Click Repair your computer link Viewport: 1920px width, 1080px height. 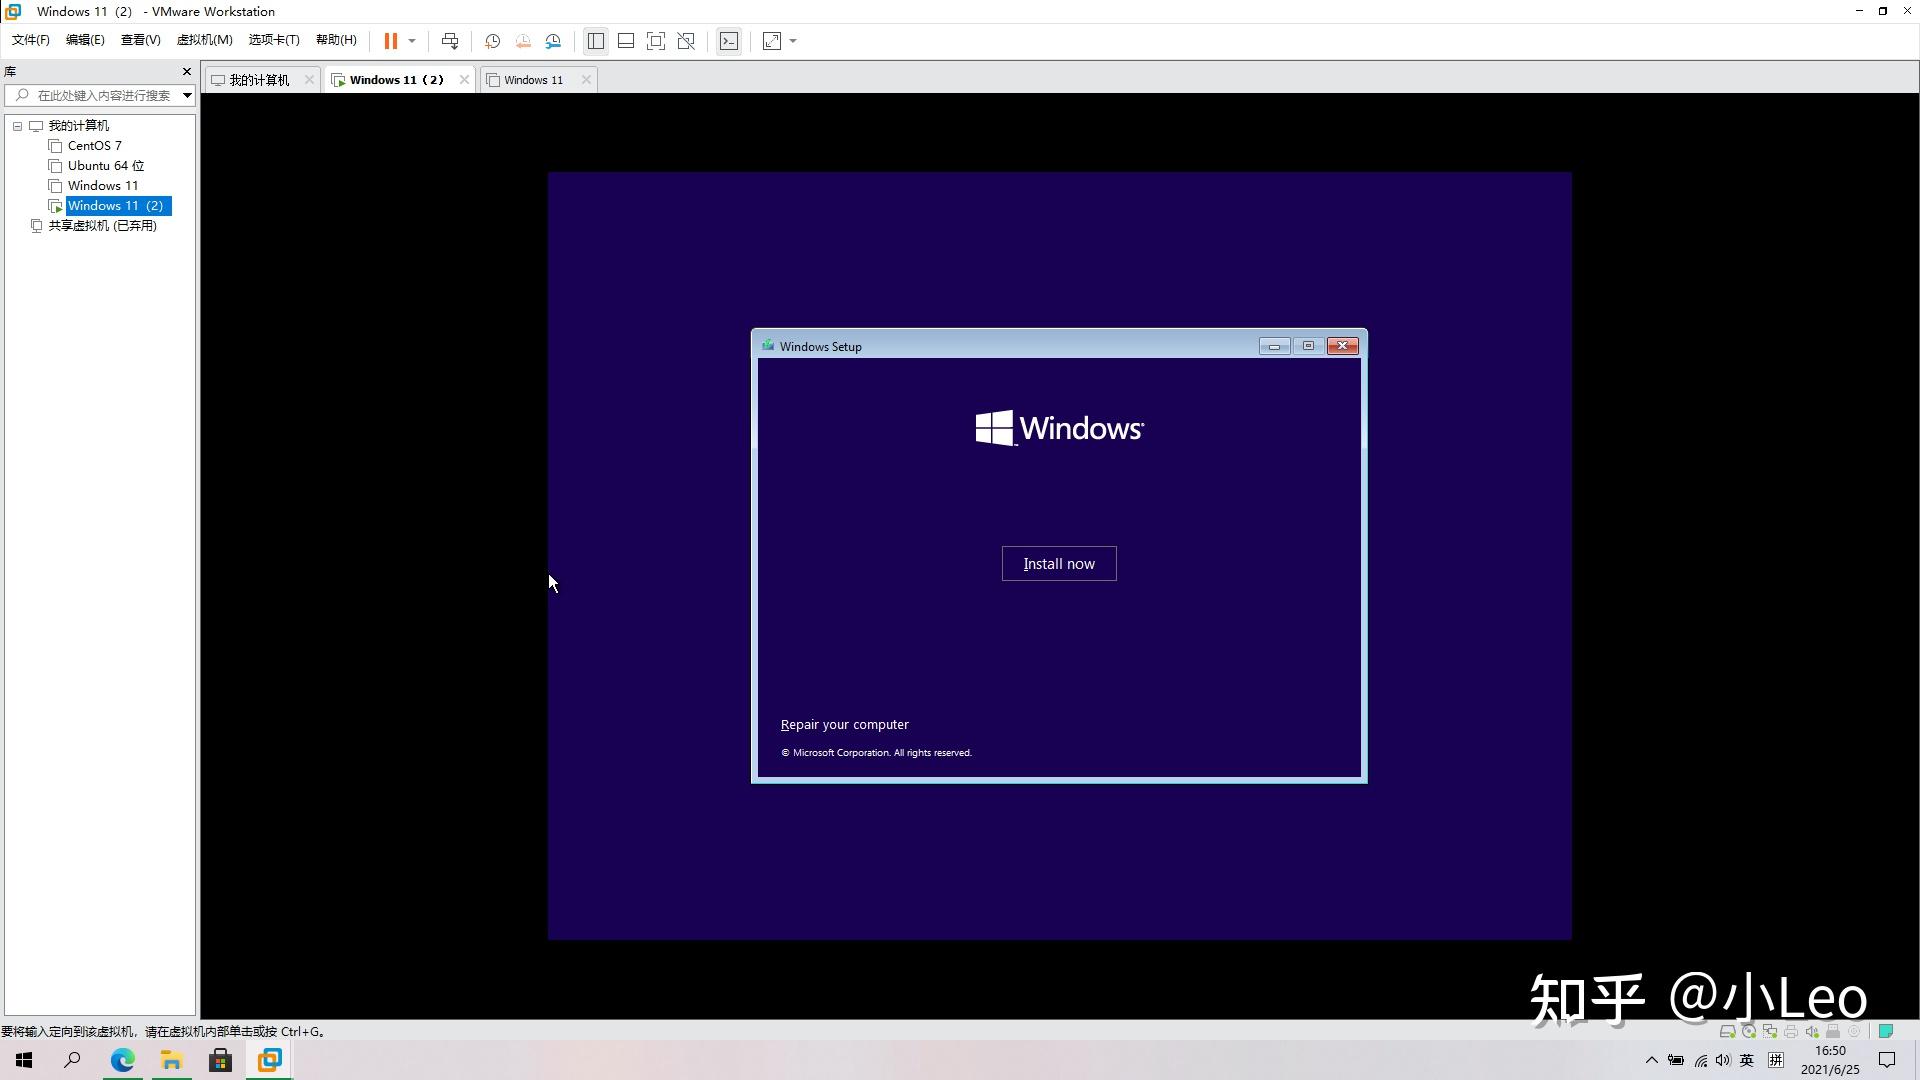point(844,724)
